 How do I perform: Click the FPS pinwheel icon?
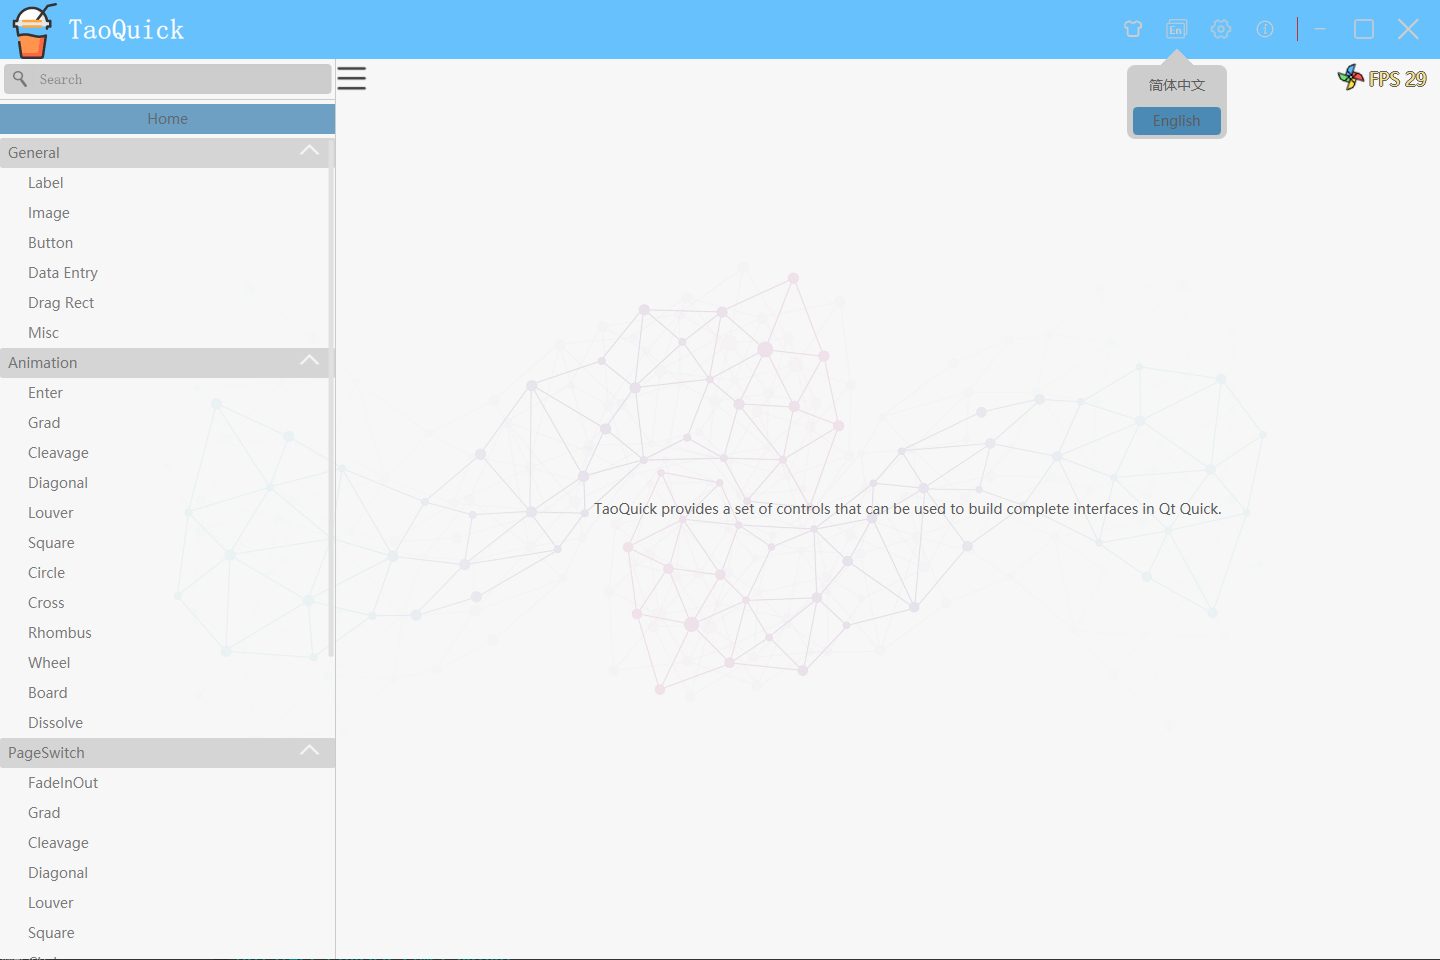click(x=1351, y=77)
